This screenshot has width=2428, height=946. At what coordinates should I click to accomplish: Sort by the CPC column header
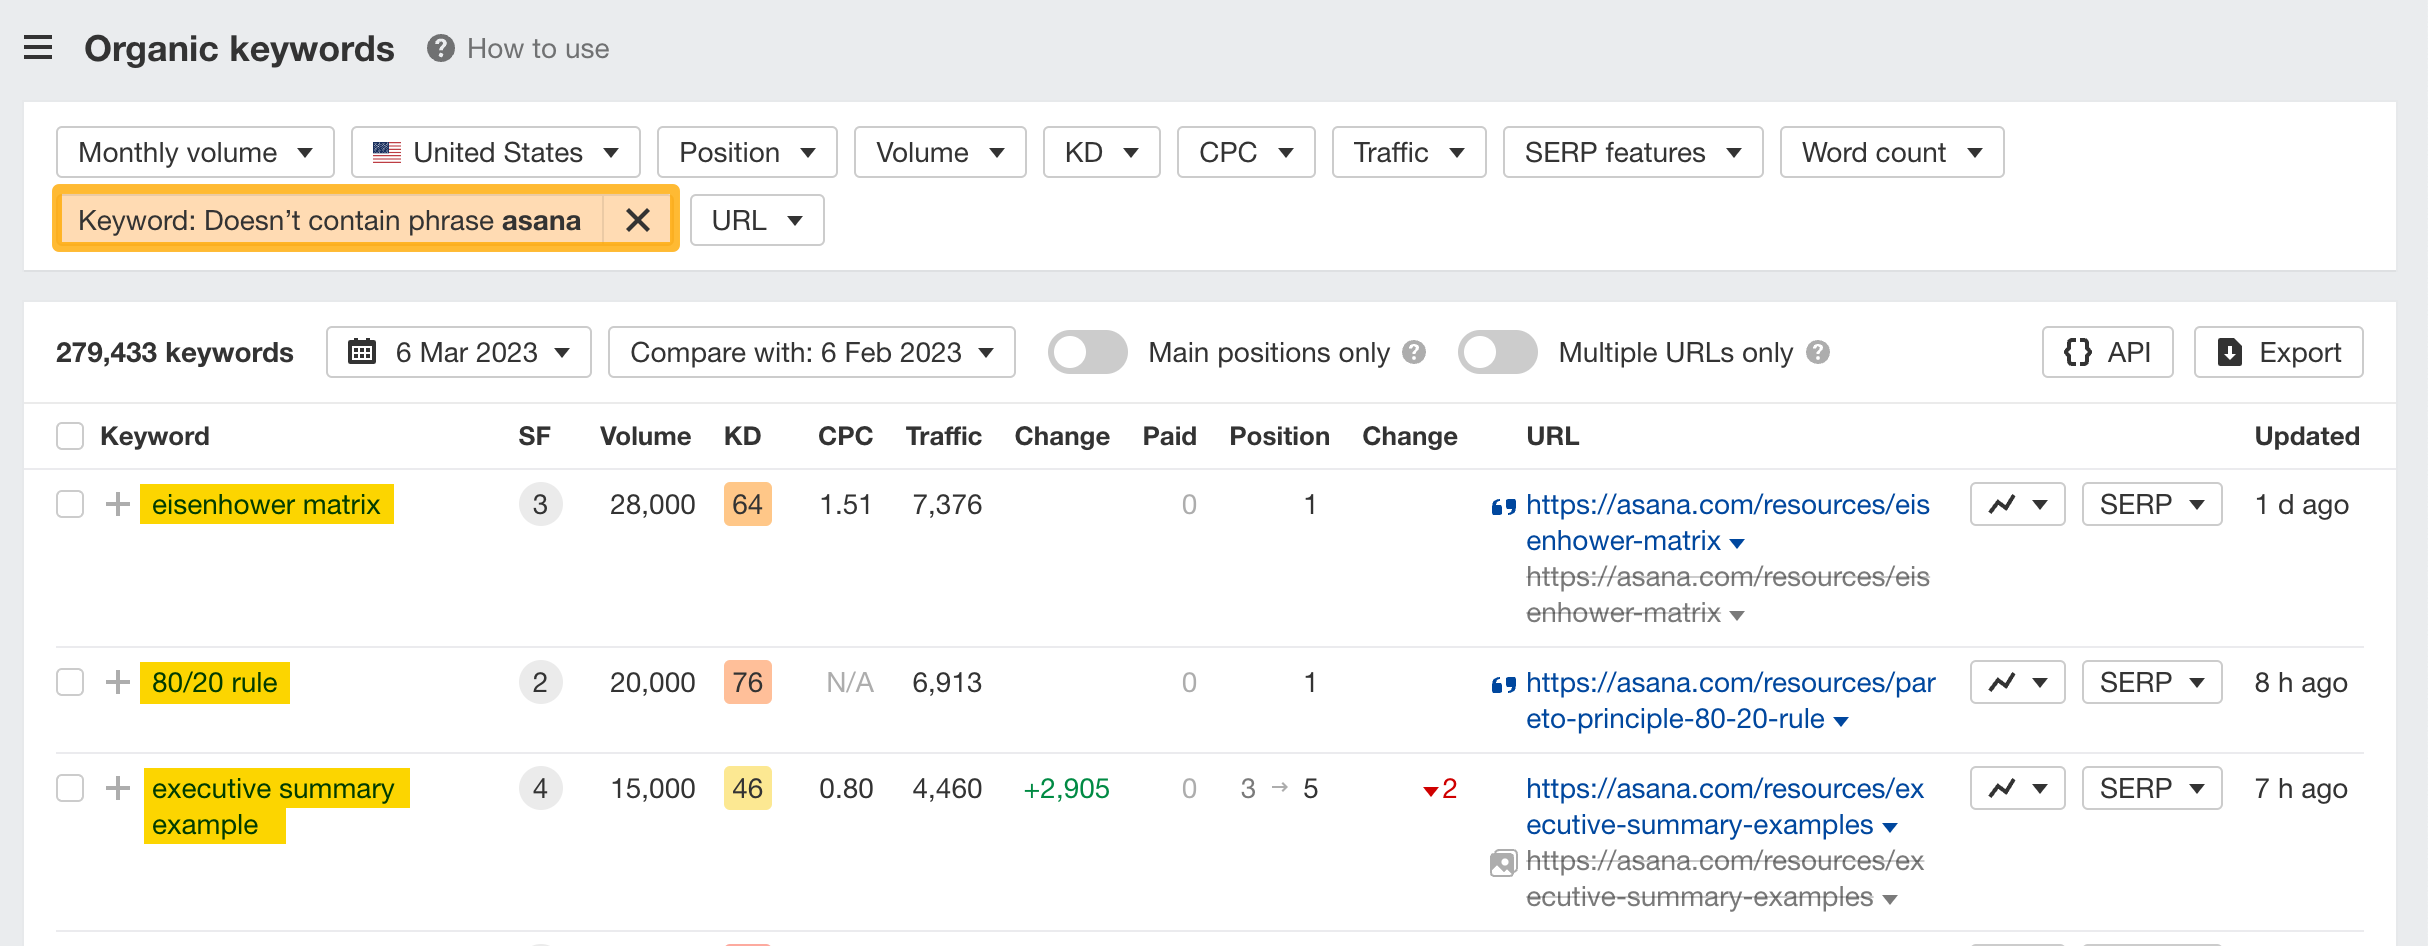[x=845, y=436]
